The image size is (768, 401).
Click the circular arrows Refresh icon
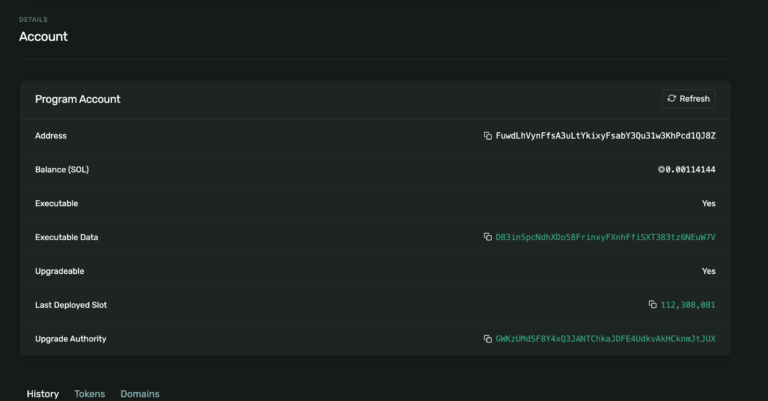click(x=672, y=99)
